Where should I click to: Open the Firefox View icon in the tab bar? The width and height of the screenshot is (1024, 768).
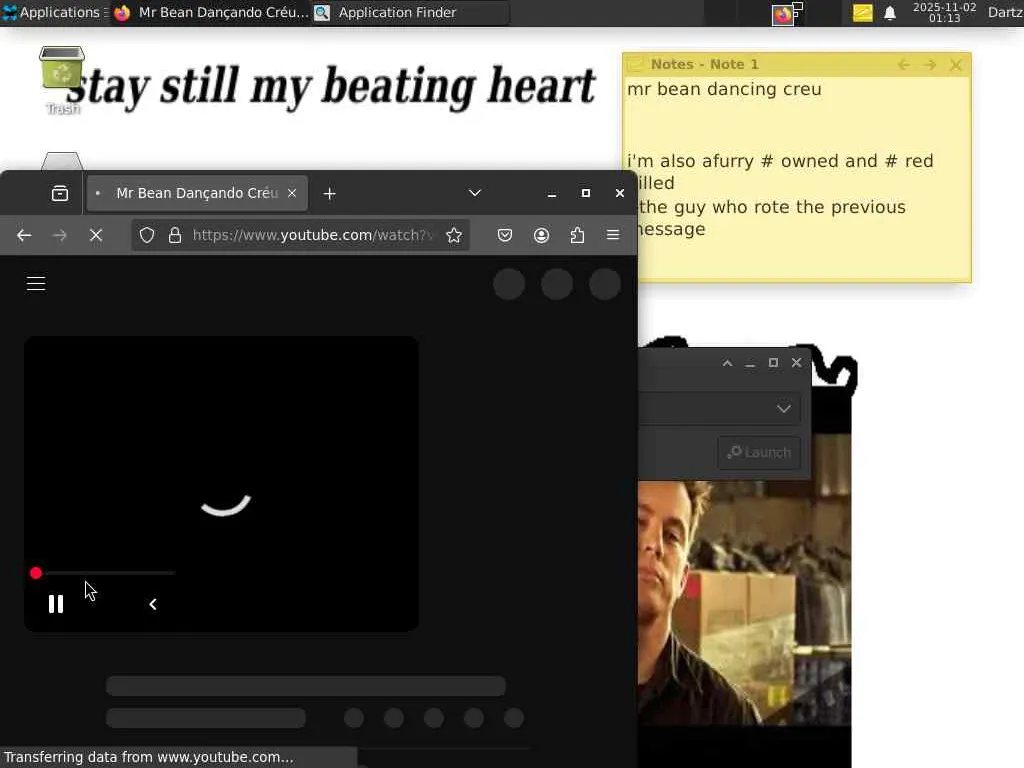coord(60,193)
